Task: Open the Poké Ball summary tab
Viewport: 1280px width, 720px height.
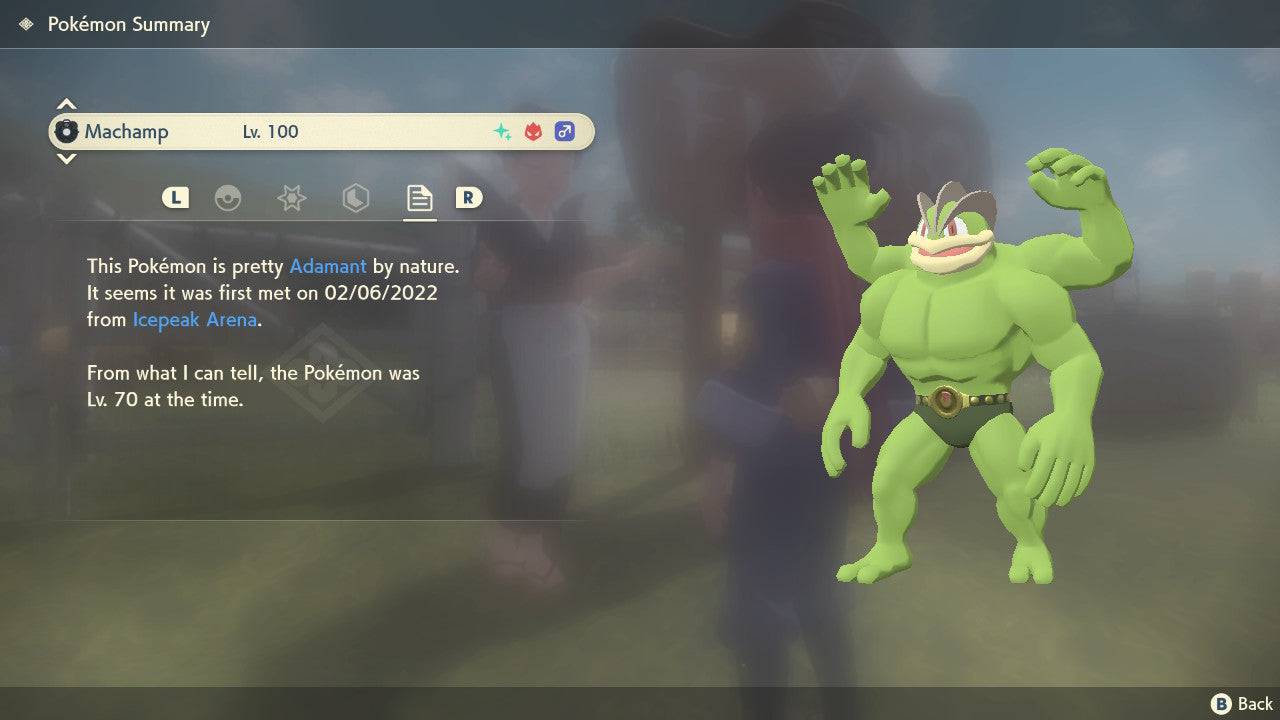Action: 228,198
